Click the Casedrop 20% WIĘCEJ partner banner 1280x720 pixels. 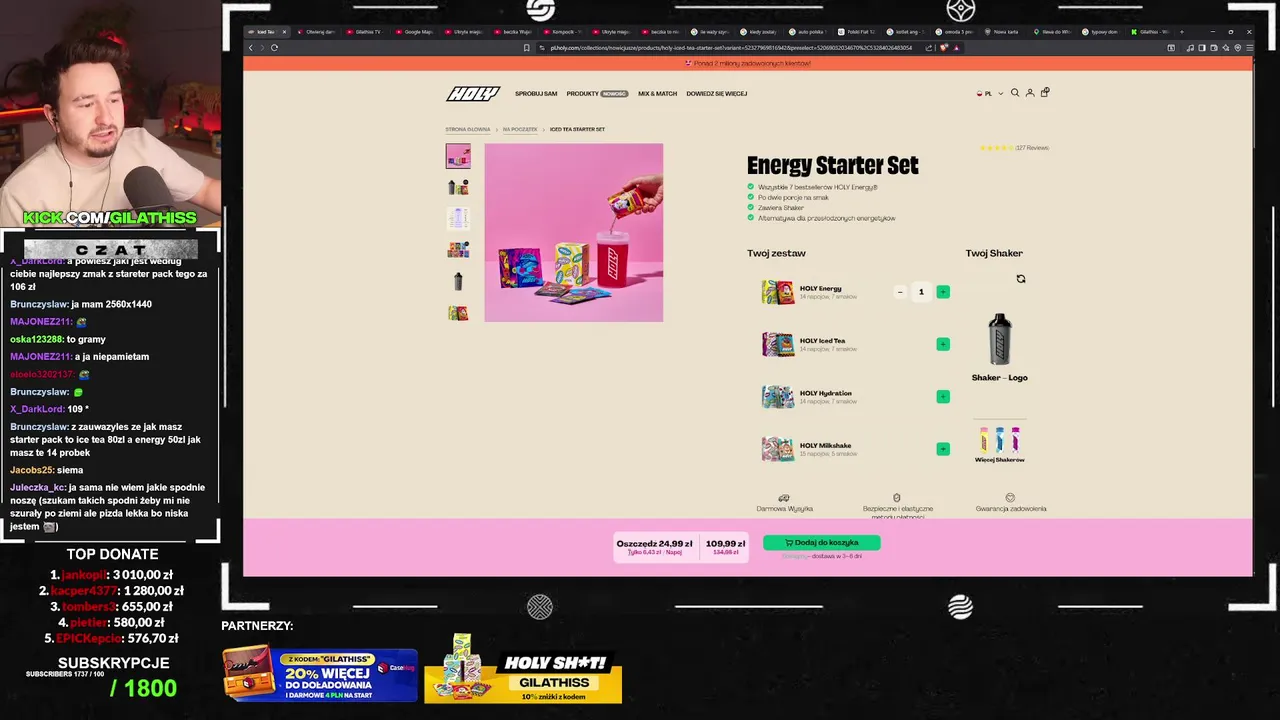[x=320, y=676]
